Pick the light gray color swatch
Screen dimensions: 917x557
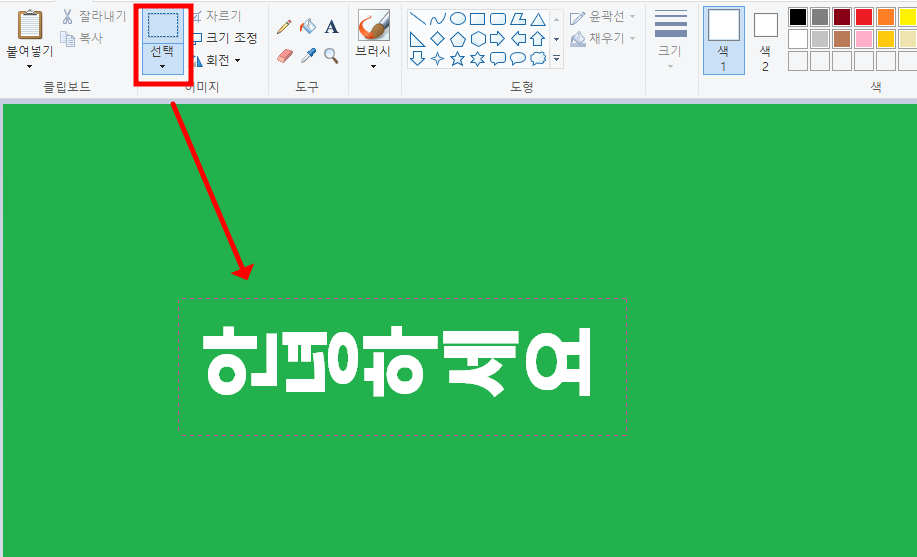pyautogui.click(x=820, y=39)
